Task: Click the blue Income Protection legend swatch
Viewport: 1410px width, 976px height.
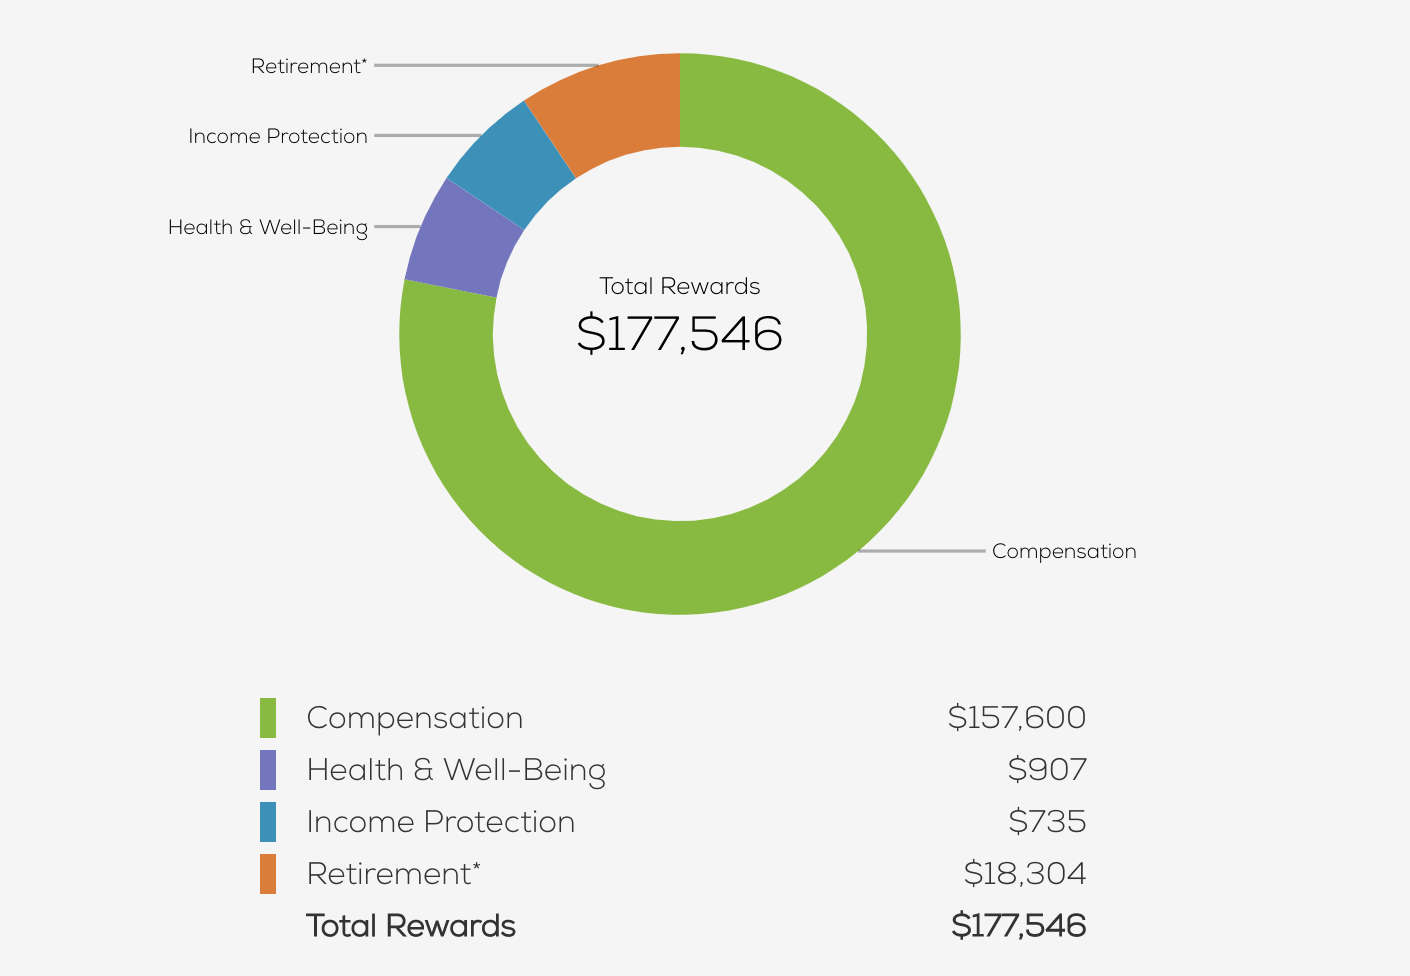Action: [x=268, y=822]
